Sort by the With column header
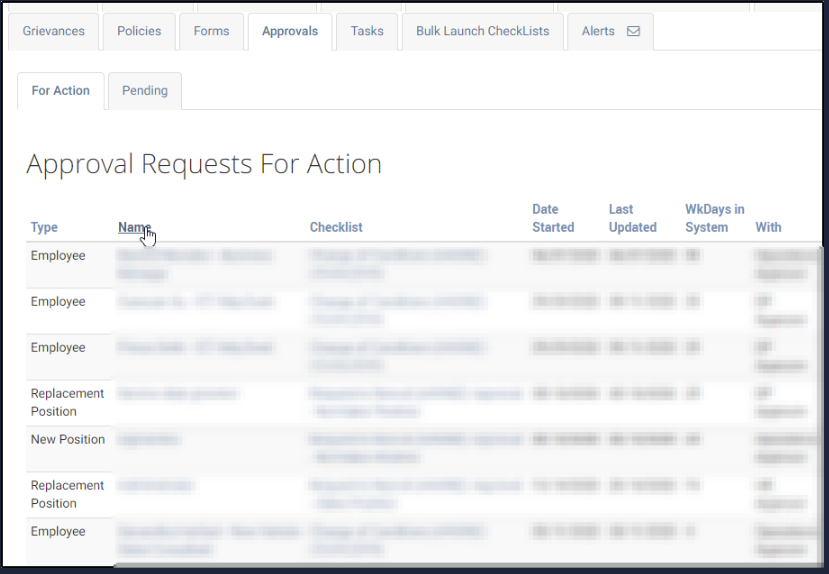Screen dimensions: 829x574 pyautogui.click(x=768, y=227)
